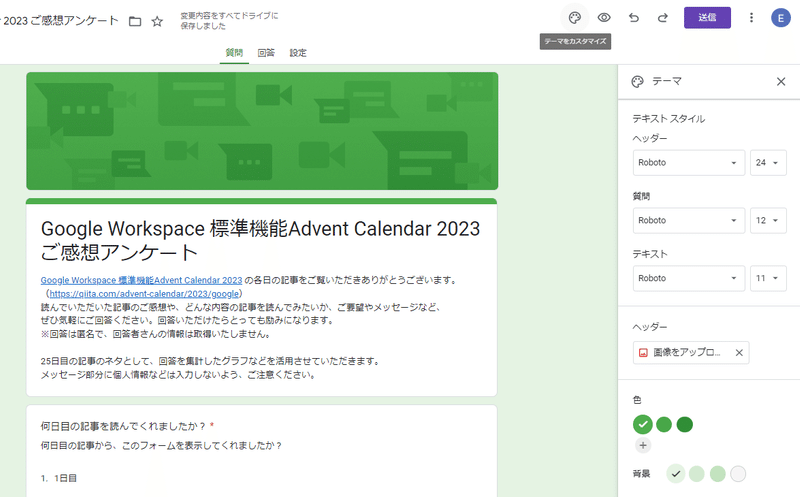
Task: Remove the uploaded header image
Action: pyautogui.click(x=739, y=353)
